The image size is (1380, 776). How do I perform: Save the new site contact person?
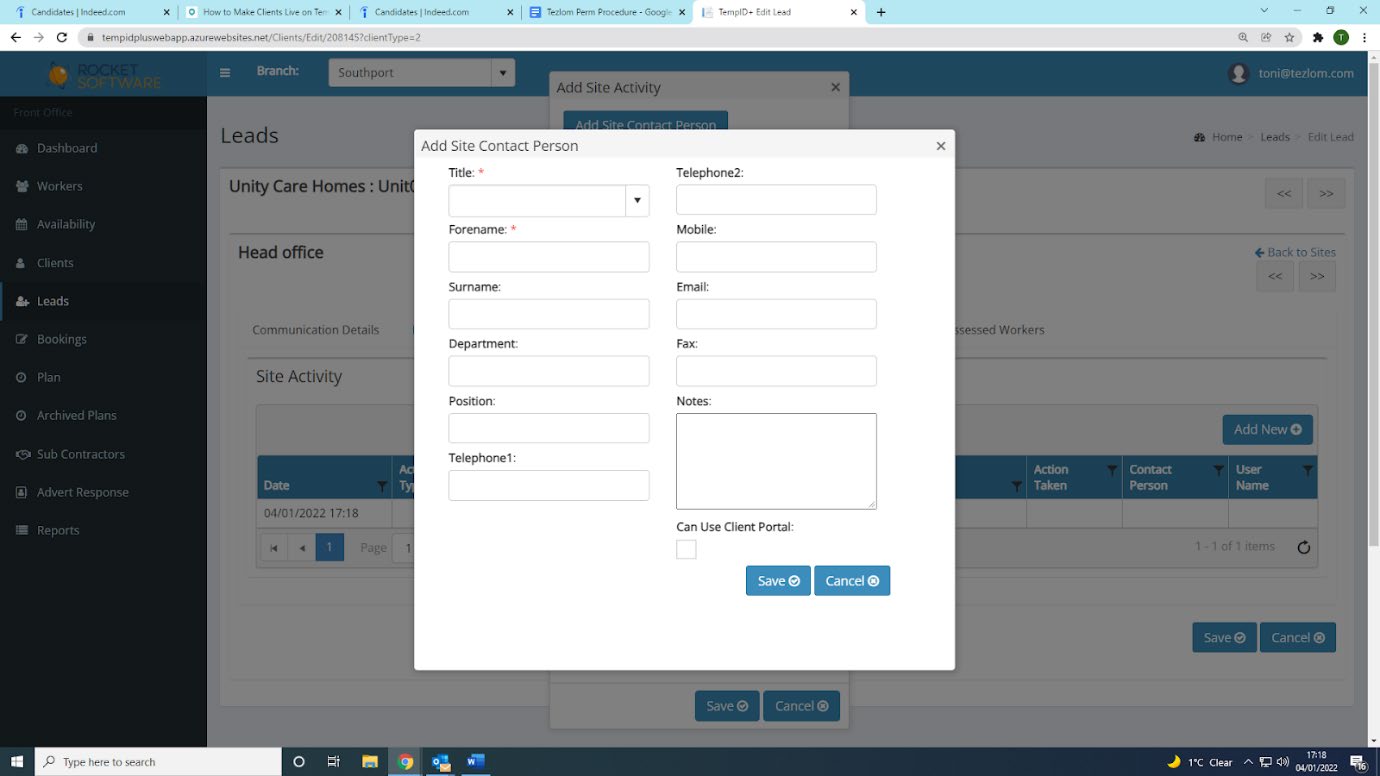(777, 581)
